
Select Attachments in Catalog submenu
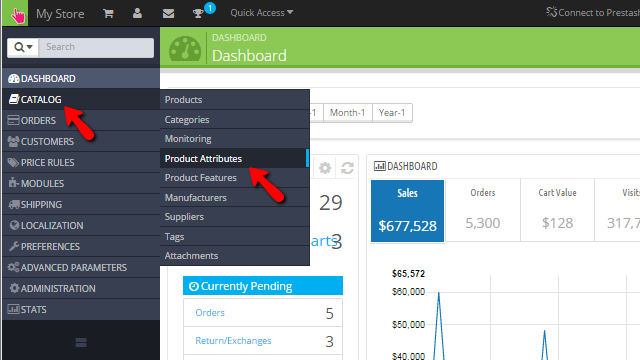tap(235, 256)
